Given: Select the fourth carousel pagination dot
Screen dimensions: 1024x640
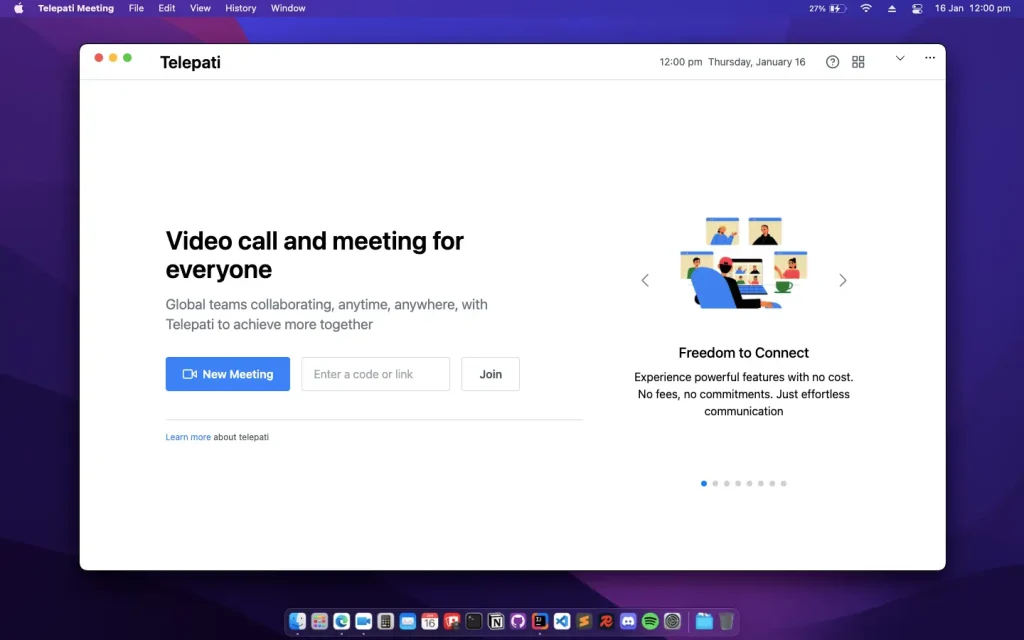Looking at the screenshot, I should 738,483.
